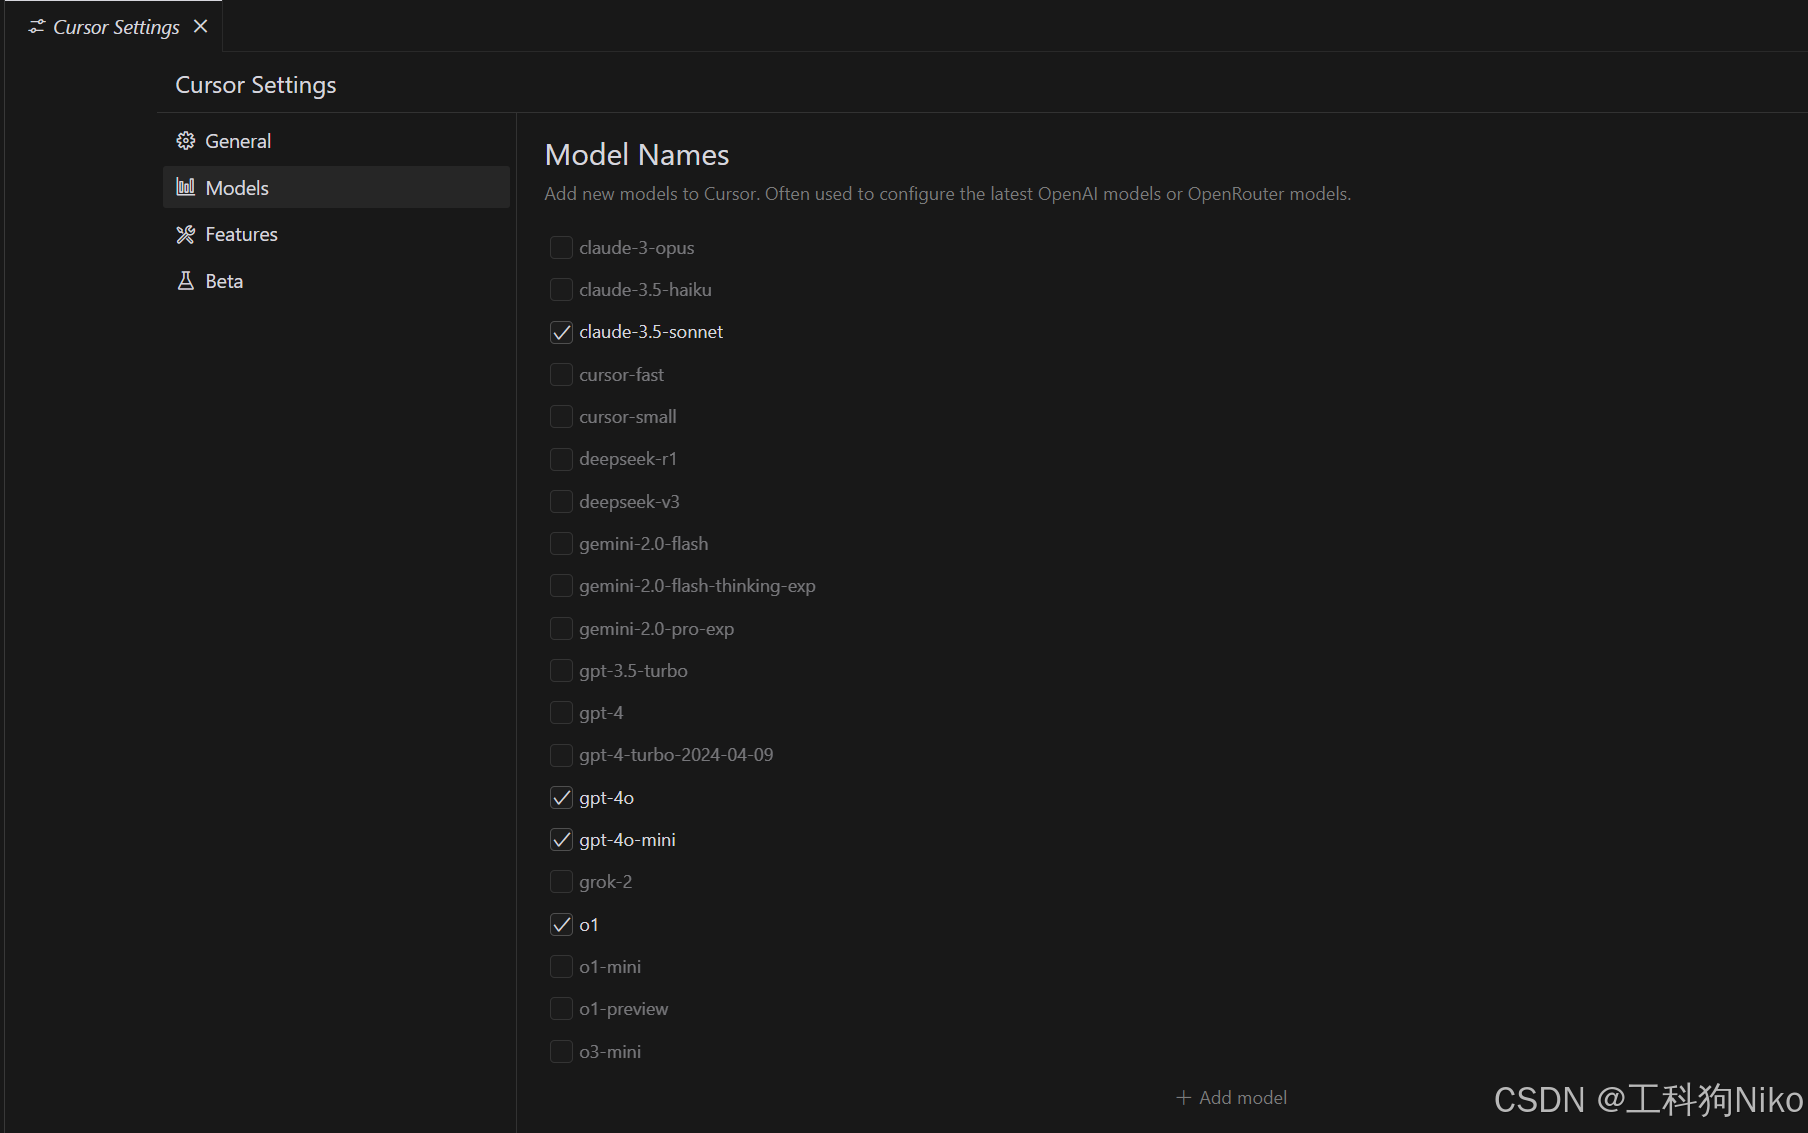Viewport: 1808px width, 1133px height.
Task: Click the claude-3.5-sonnet model name
Action: click(x=651, y=332)
